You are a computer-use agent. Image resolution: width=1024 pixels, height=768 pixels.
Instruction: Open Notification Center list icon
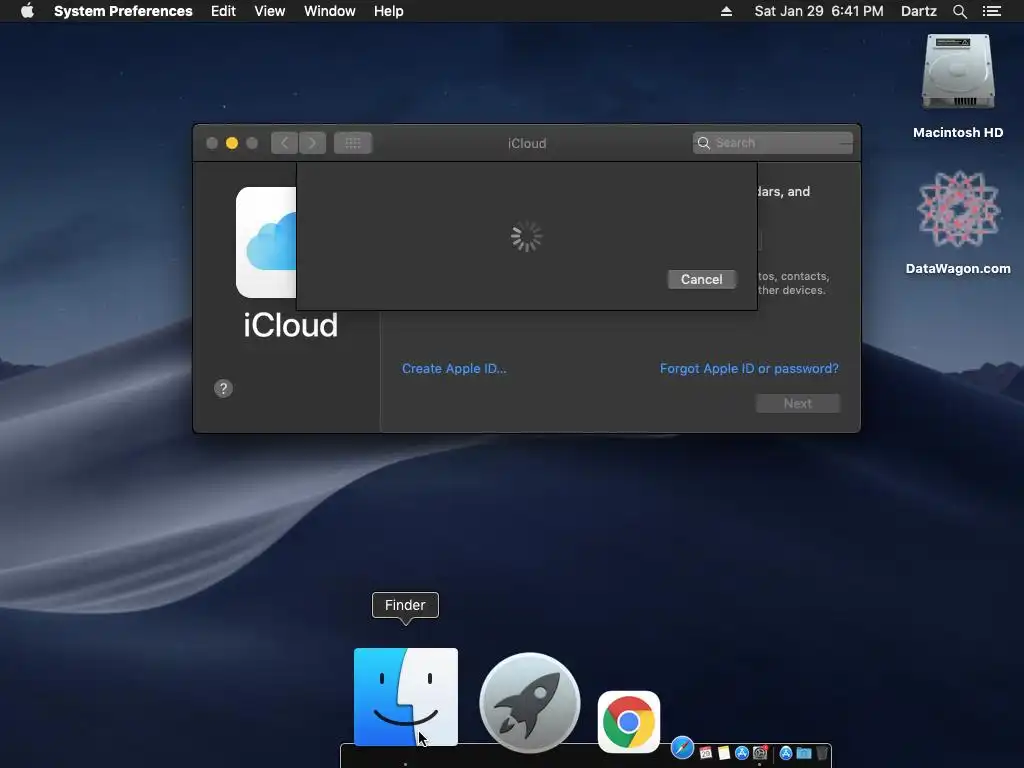coord(991,11)
